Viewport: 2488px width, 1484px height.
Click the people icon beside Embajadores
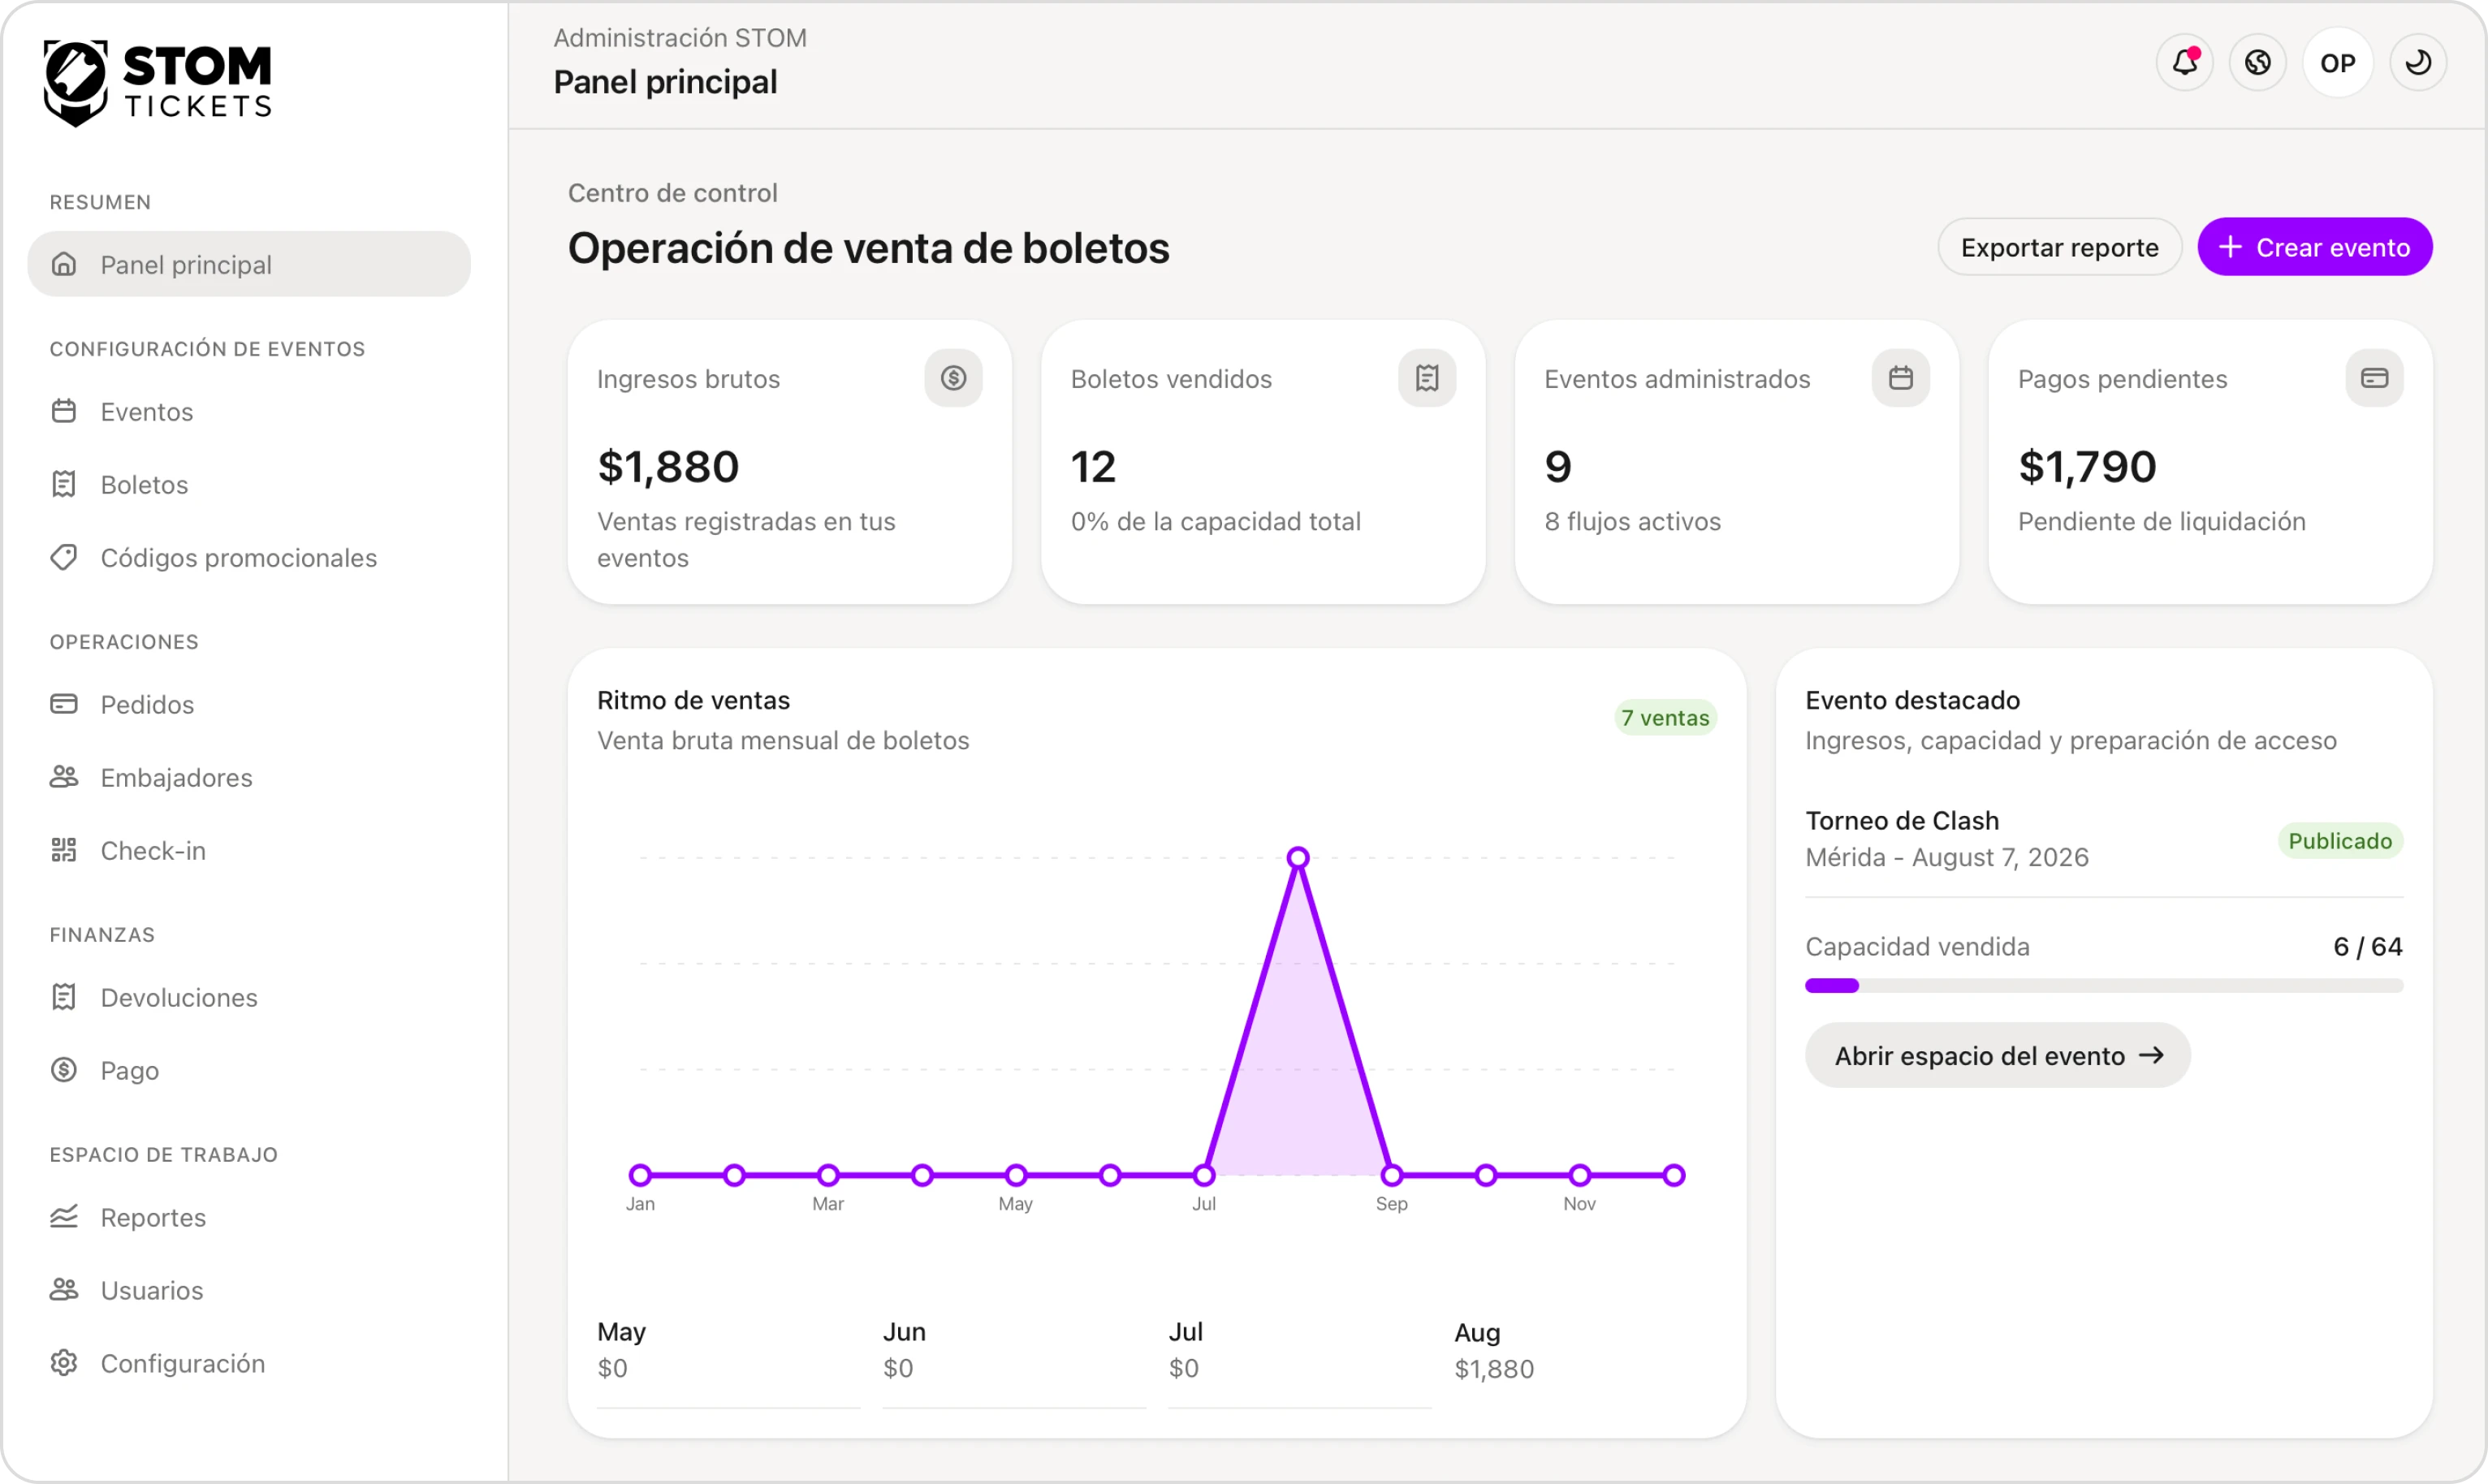pyautogui.click(x=64, y=777)
